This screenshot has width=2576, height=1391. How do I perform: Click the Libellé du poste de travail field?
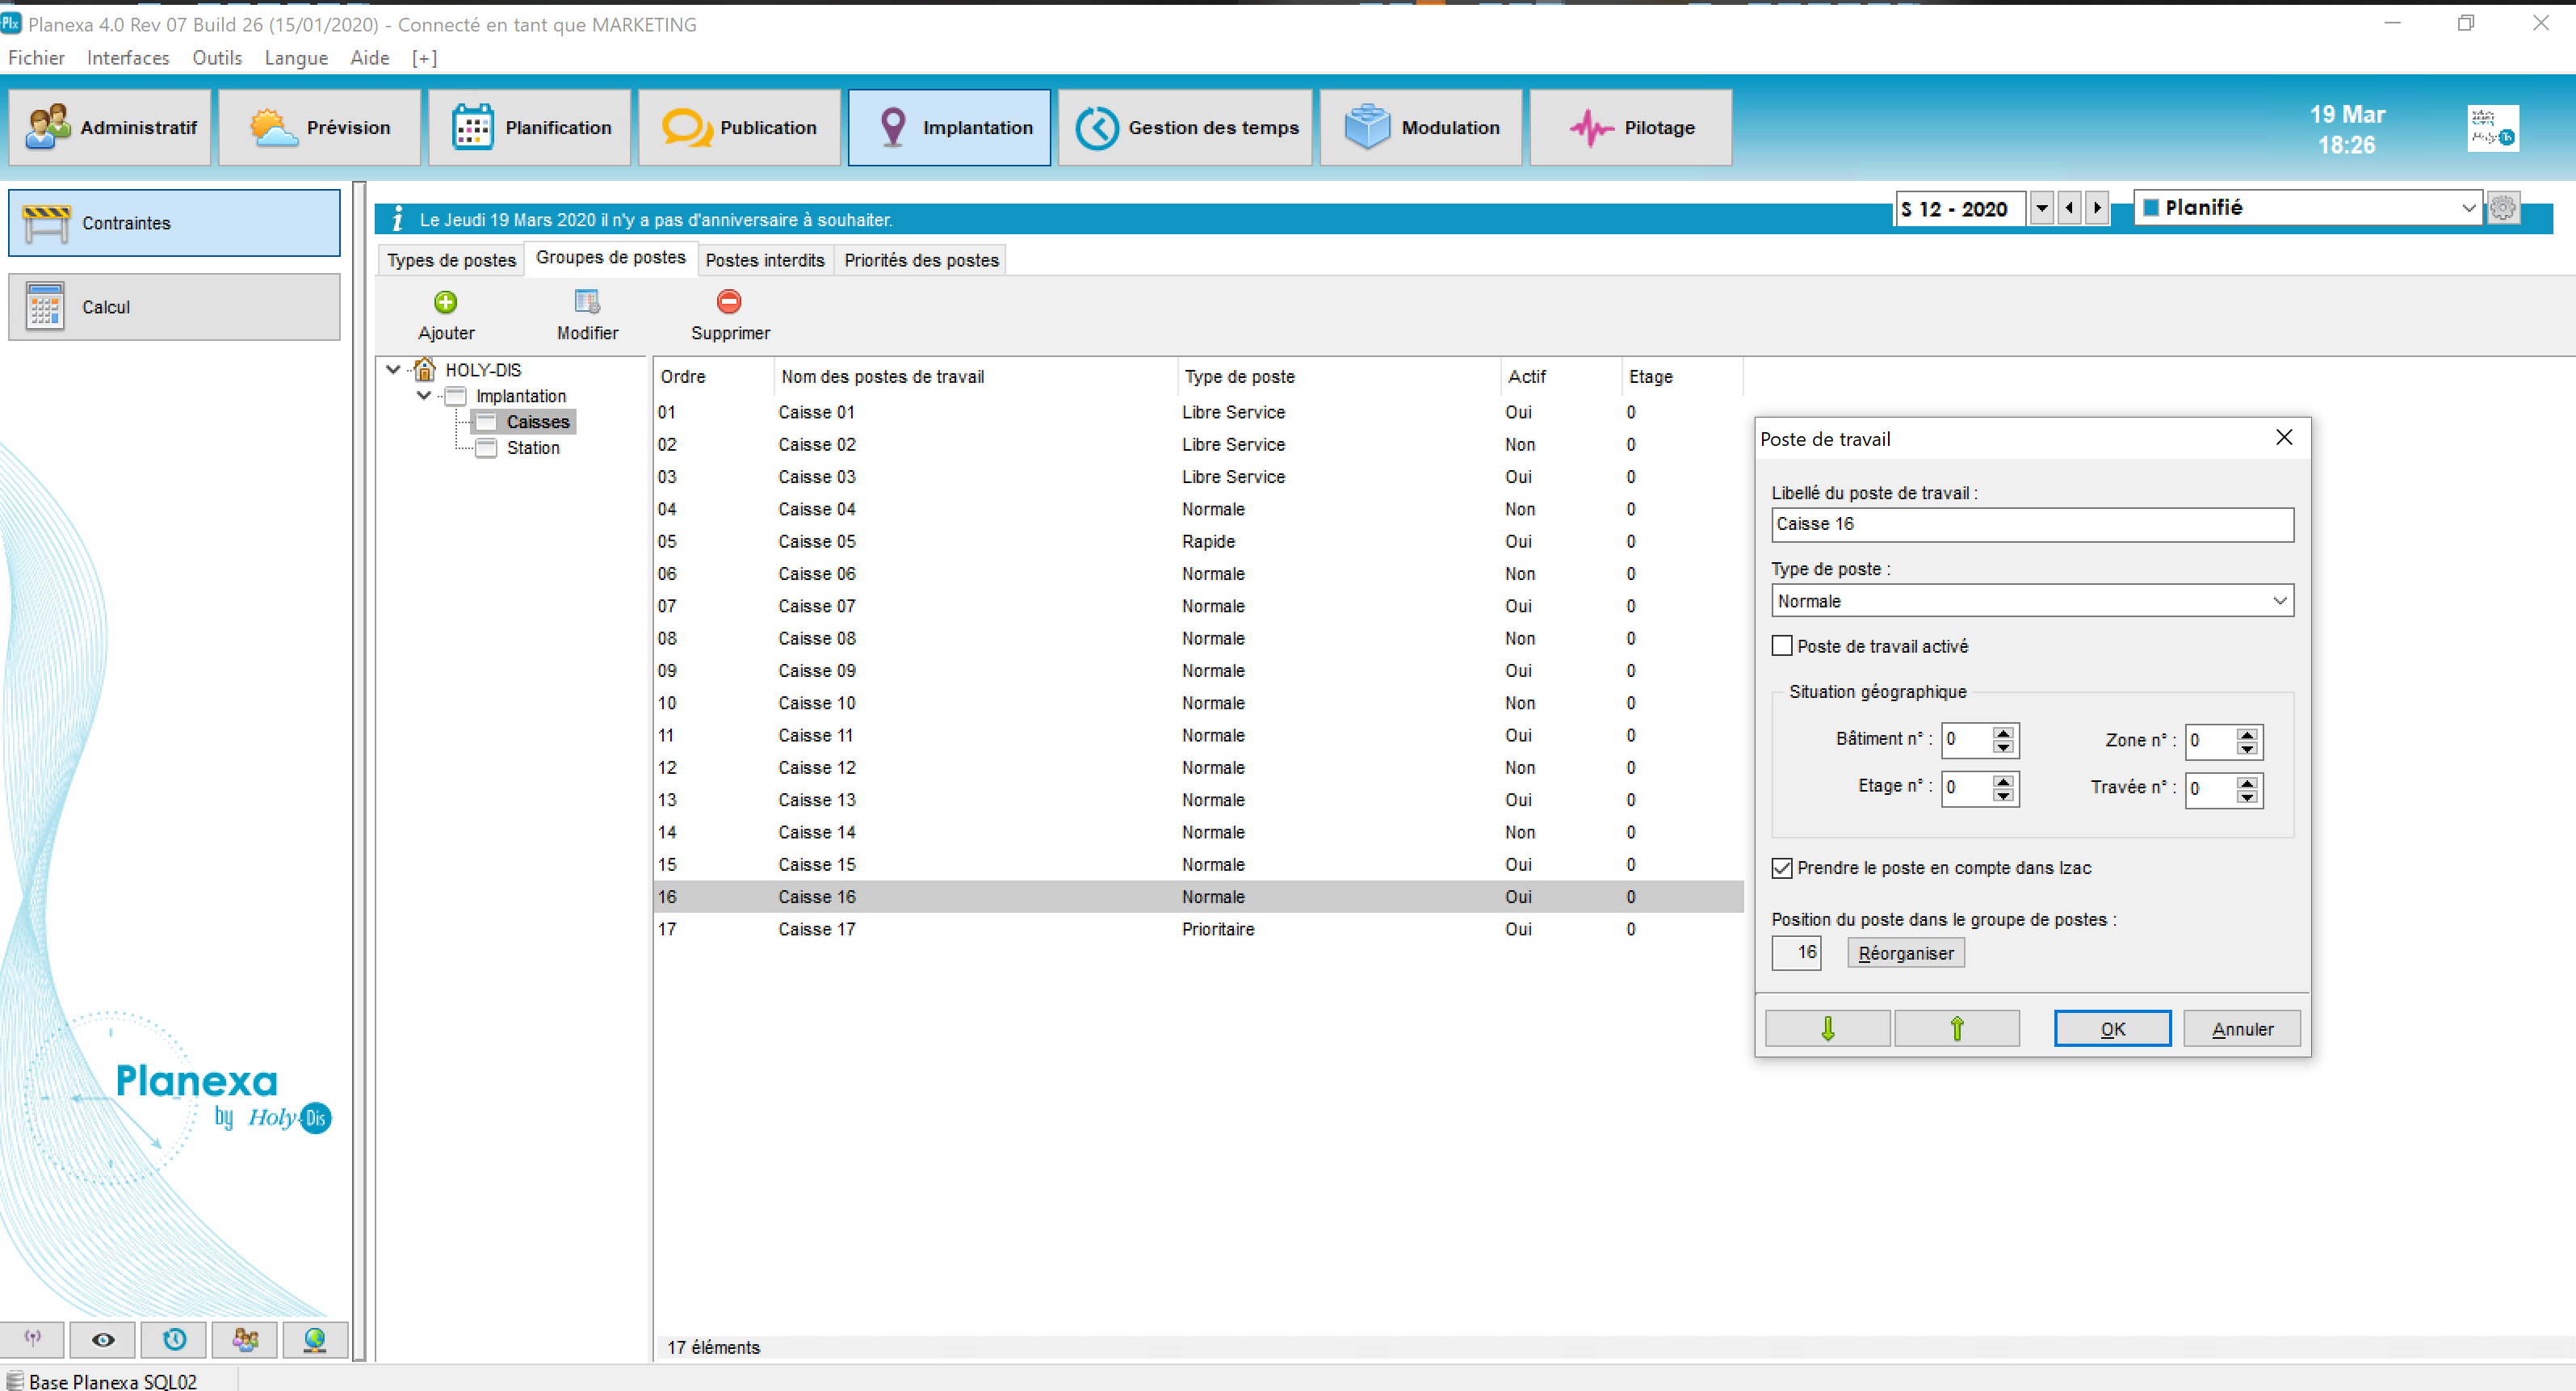point(2033,524)
